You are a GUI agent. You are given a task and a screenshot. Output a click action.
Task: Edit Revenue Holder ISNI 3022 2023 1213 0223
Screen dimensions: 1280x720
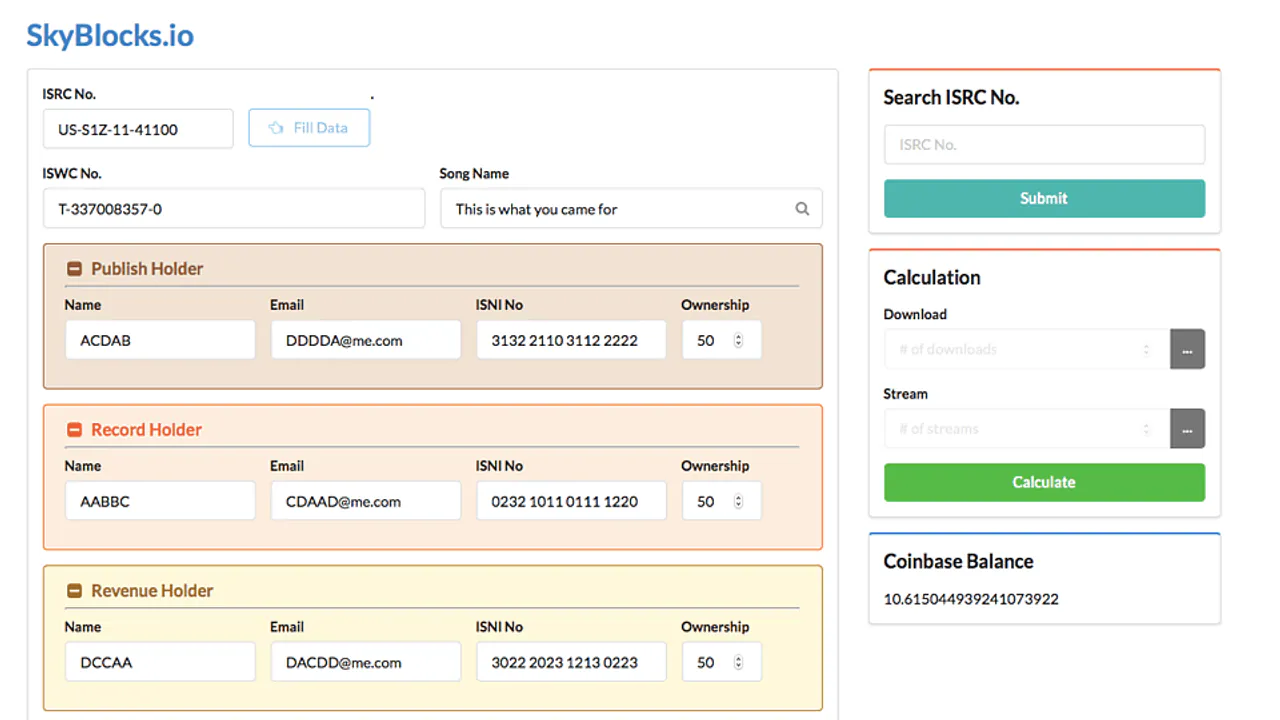[x=571, y=662]
